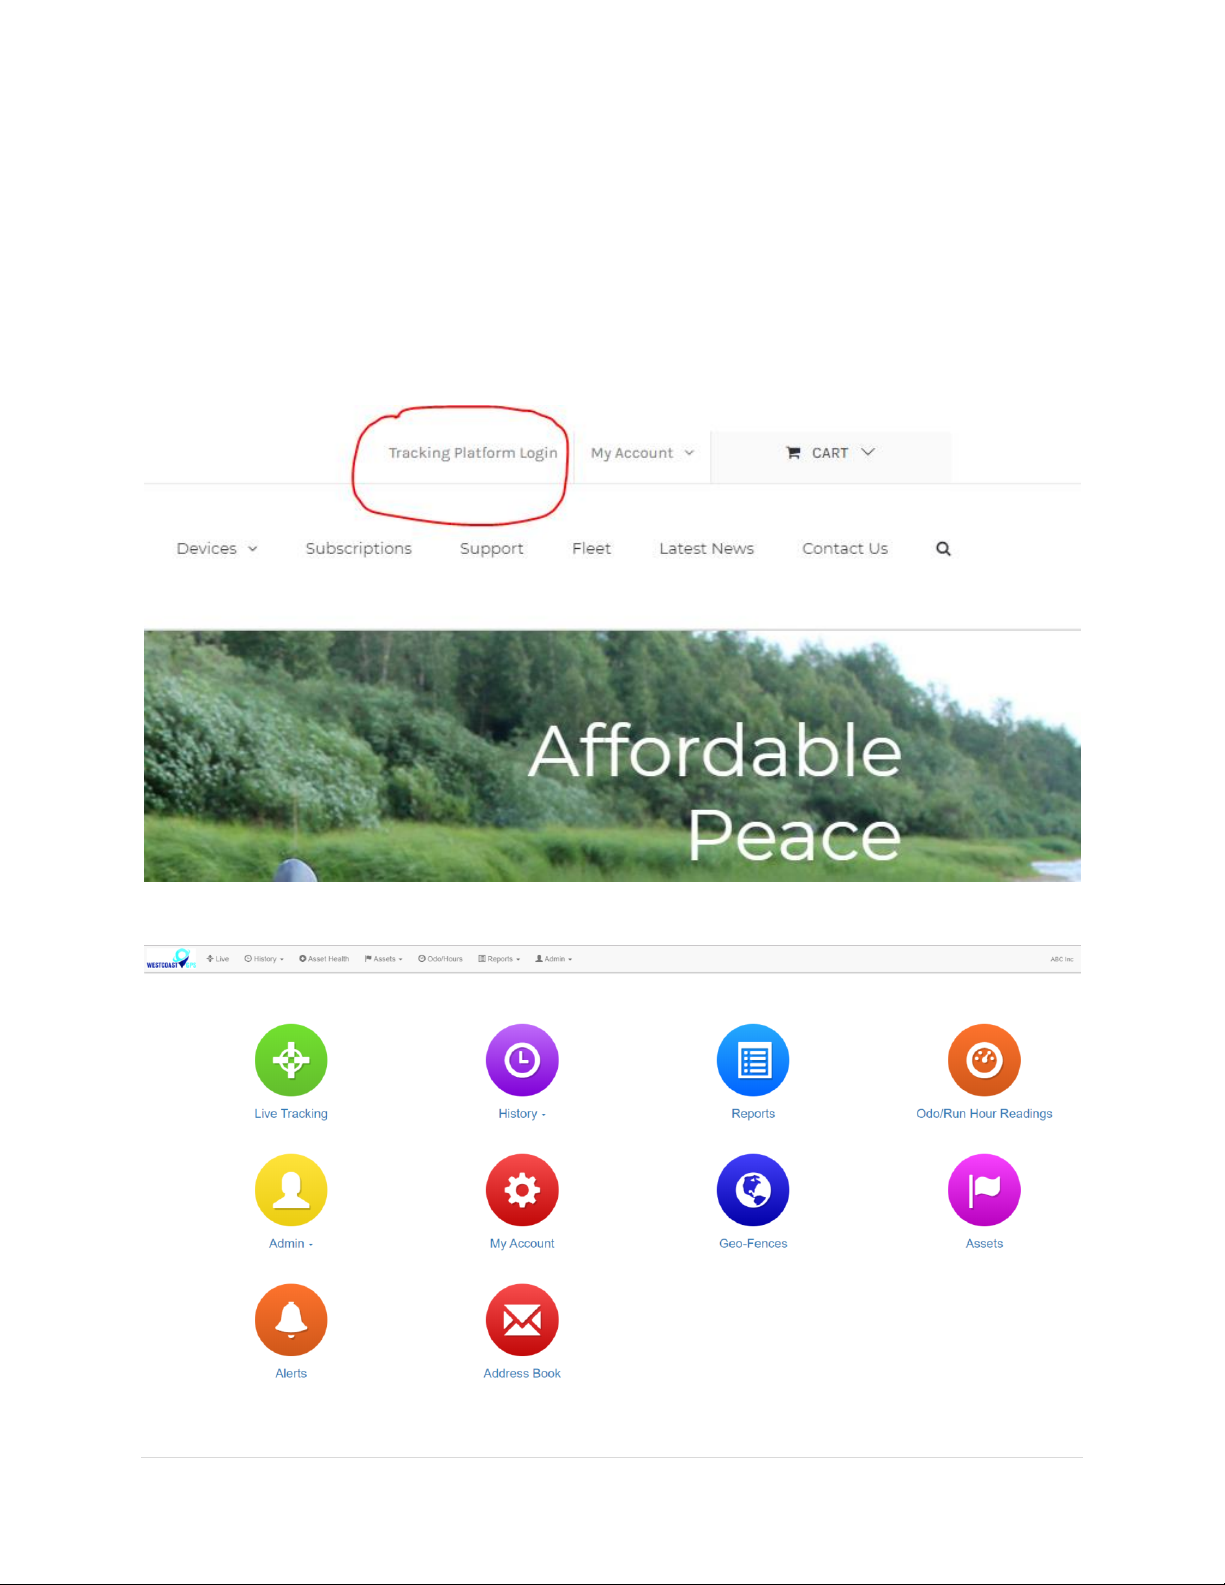Viewport: 1225px width, 1585px height.
Task: Click the purple History clock icon
Action: (522, 1060)
